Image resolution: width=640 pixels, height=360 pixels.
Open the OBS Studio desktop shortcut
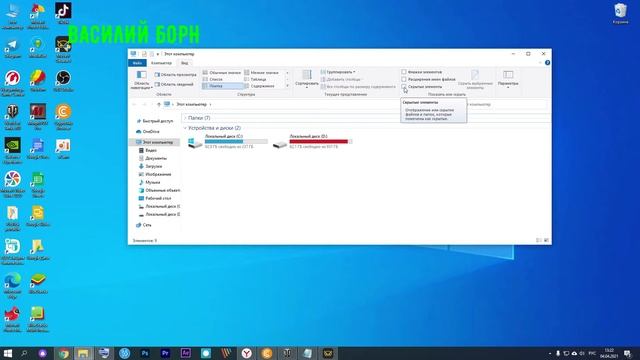click(x=63, y=80)
